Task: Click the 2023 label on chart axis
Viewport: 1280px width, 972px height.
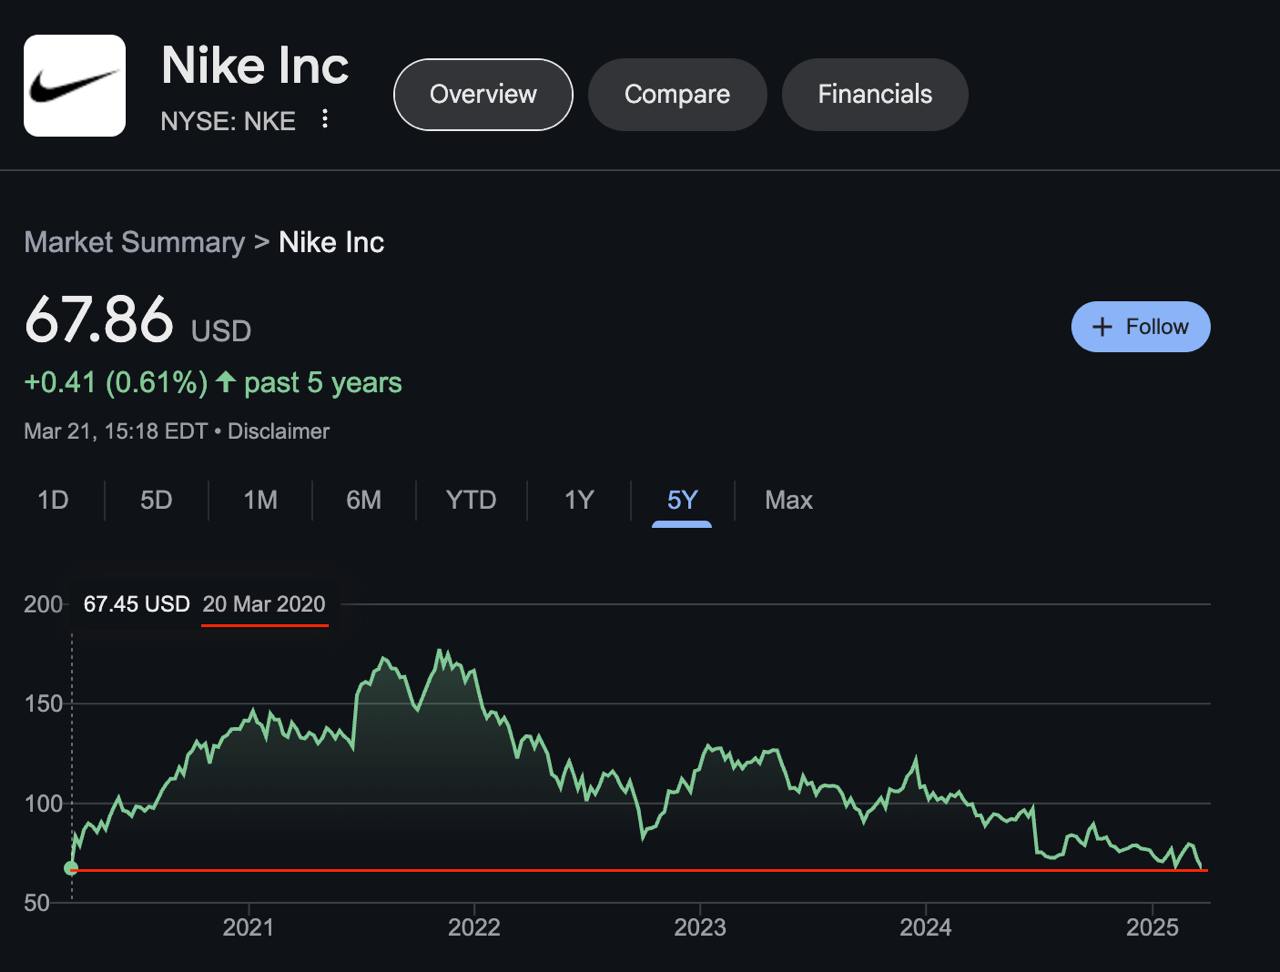Action: point(700,927)
